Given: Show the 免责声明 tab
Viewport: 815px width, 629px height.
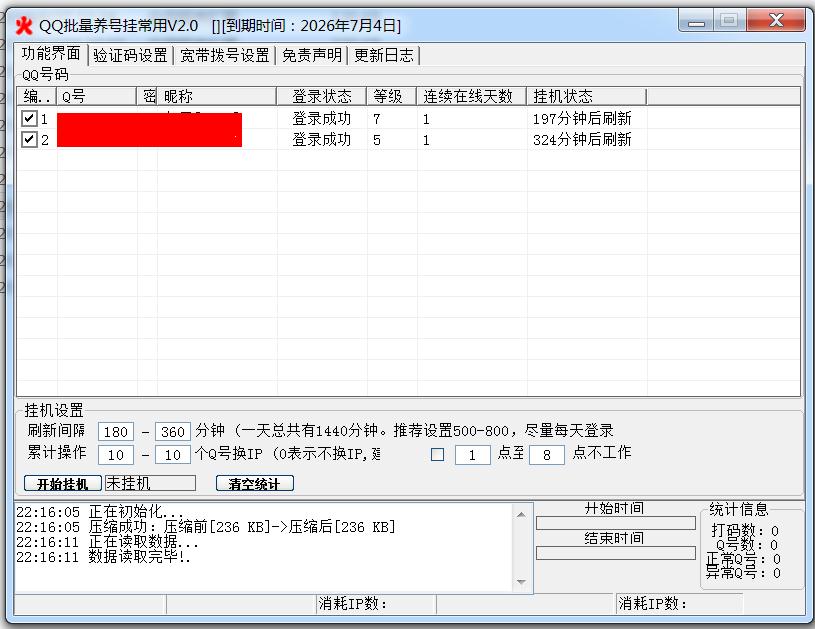Looking at the screenshot, I should 312,55.
